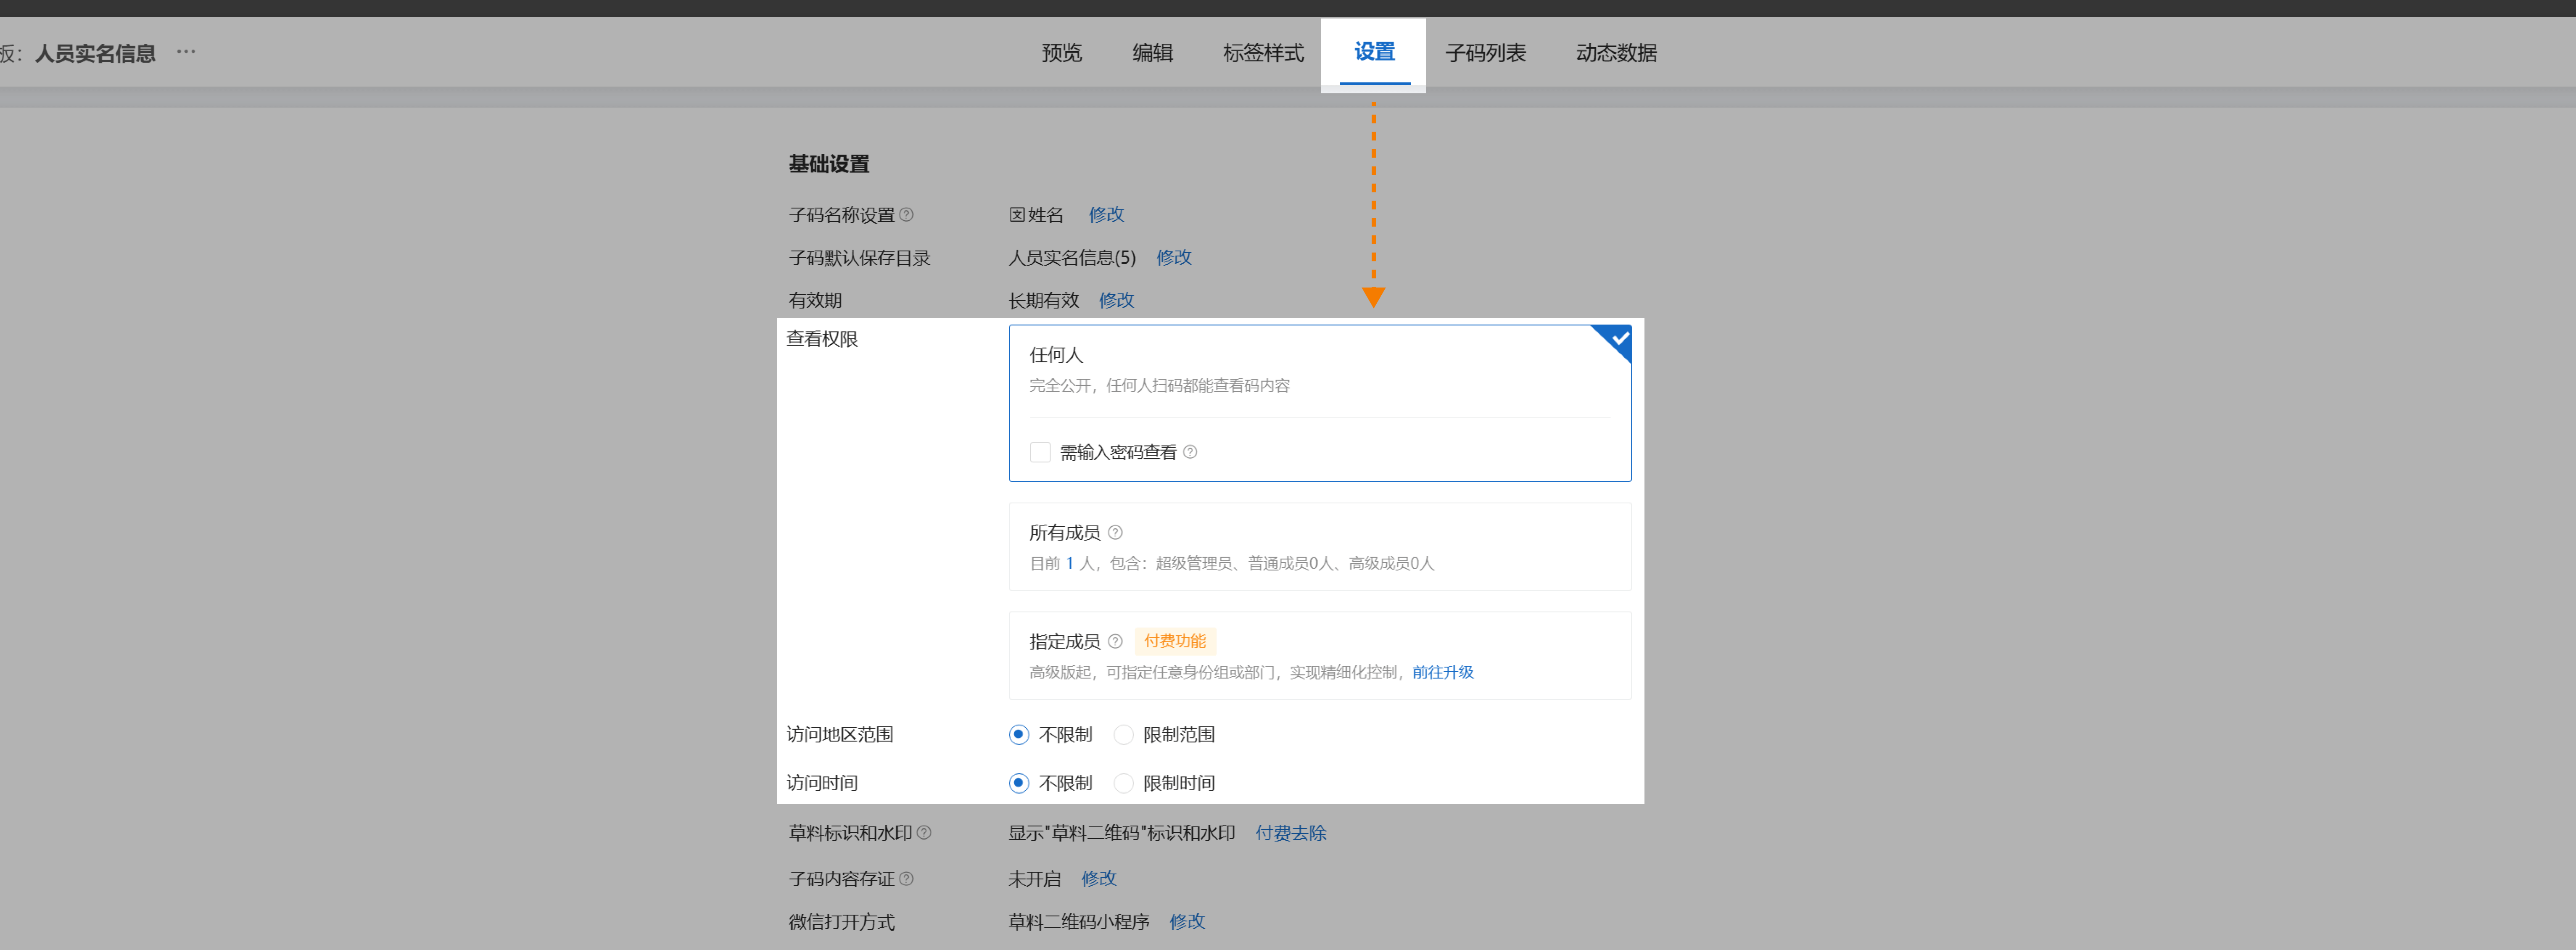This screenshot has width=2576, height=950.
Task: Open the 标签样式 tab
Action: [x=1263, y=52]
